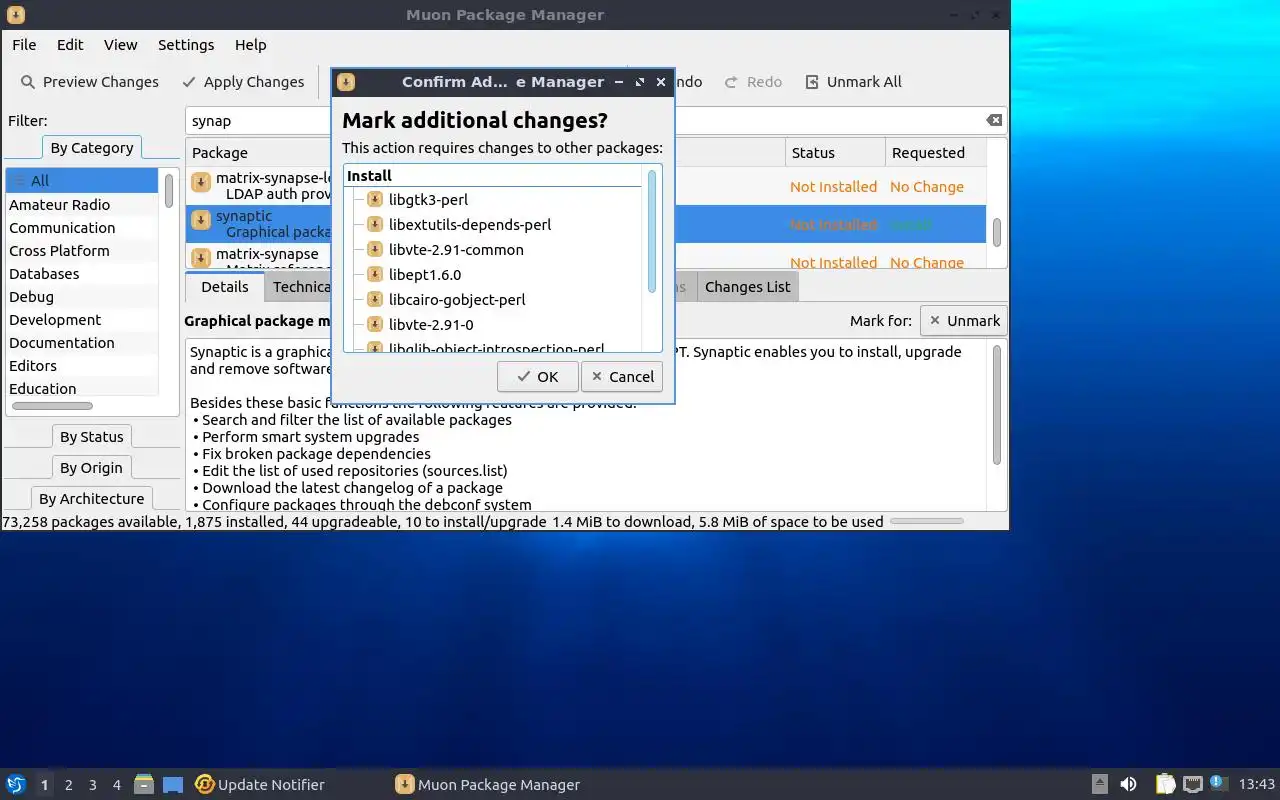
Task: Click the volume speaker tray icon
Action: point(1128,784)
